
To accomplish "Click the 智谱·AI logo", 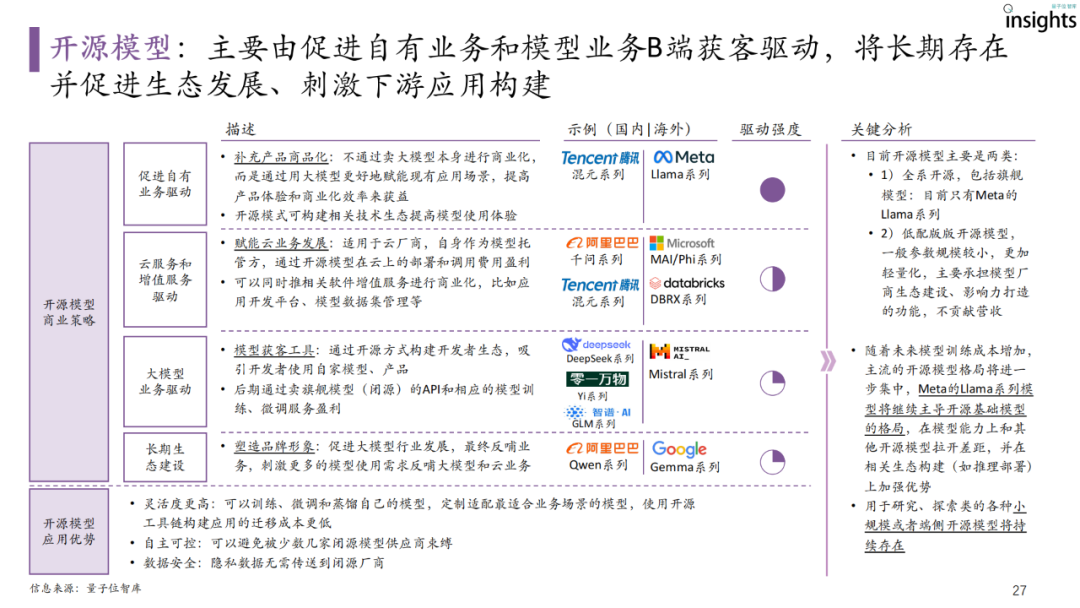I will 598,412.
